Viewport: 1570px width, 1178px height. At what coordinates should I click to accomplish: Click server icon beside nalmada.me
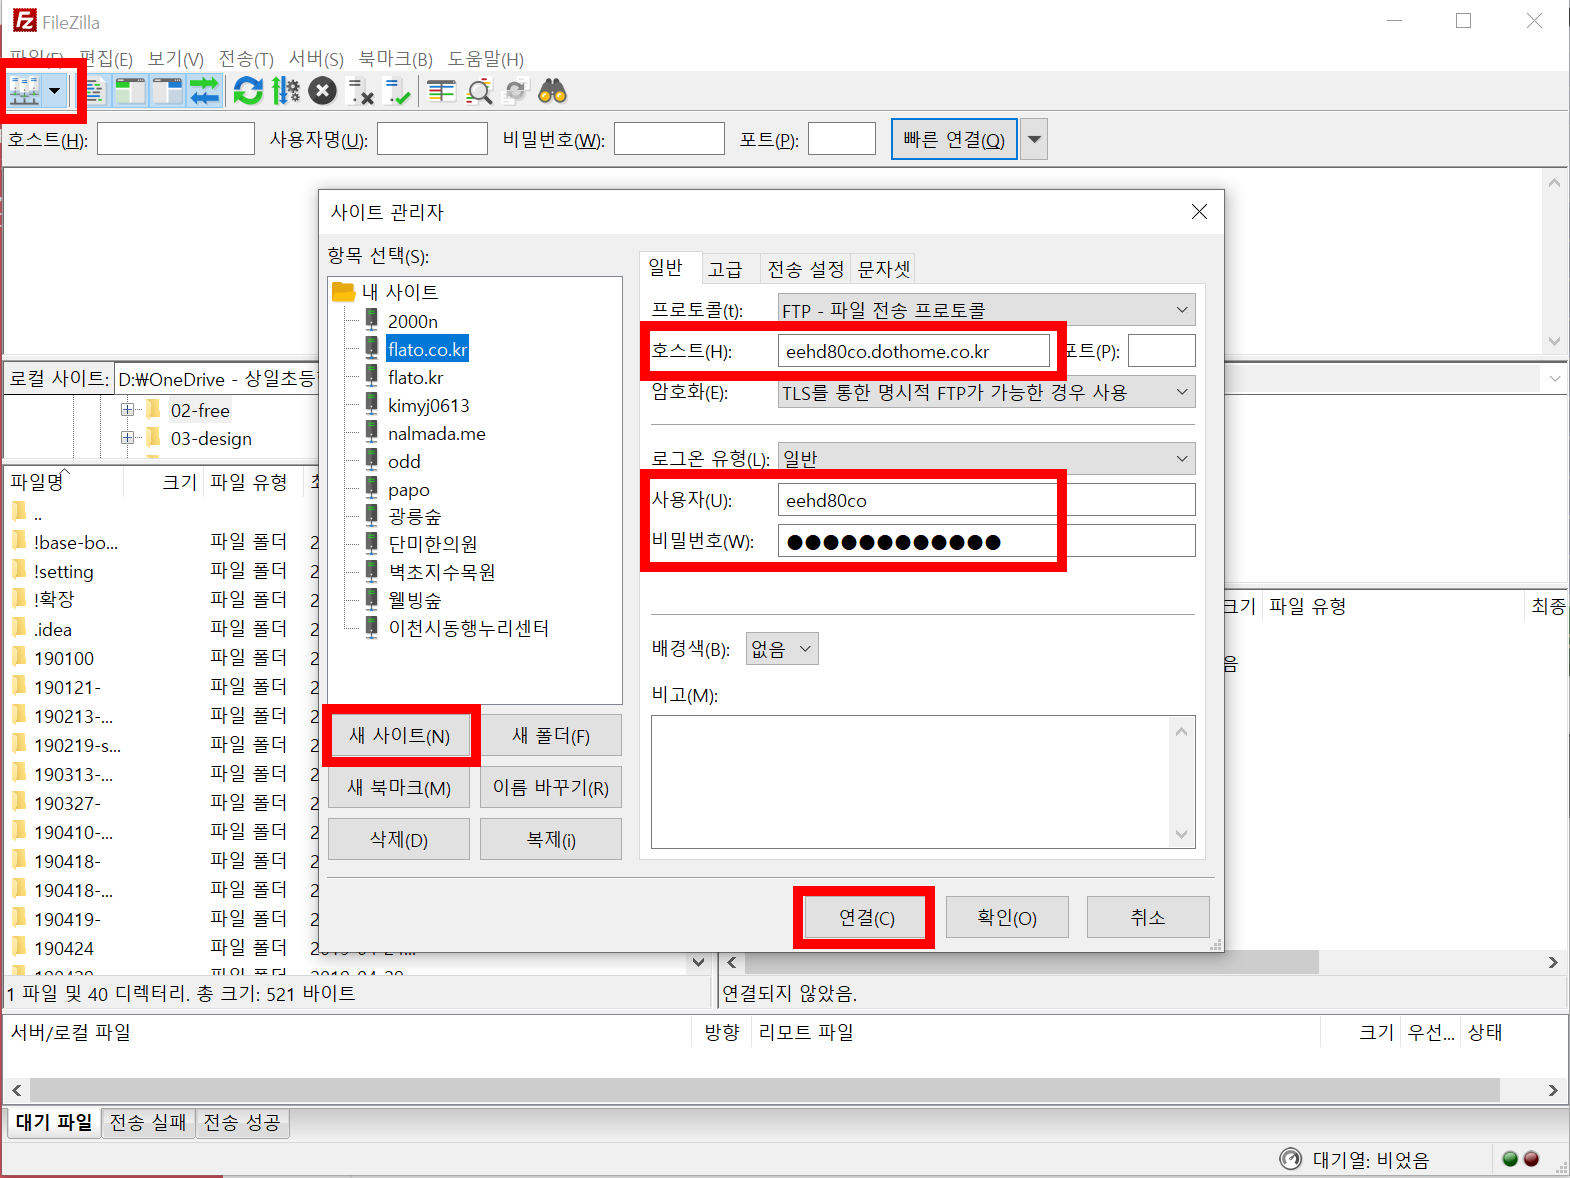372,432
